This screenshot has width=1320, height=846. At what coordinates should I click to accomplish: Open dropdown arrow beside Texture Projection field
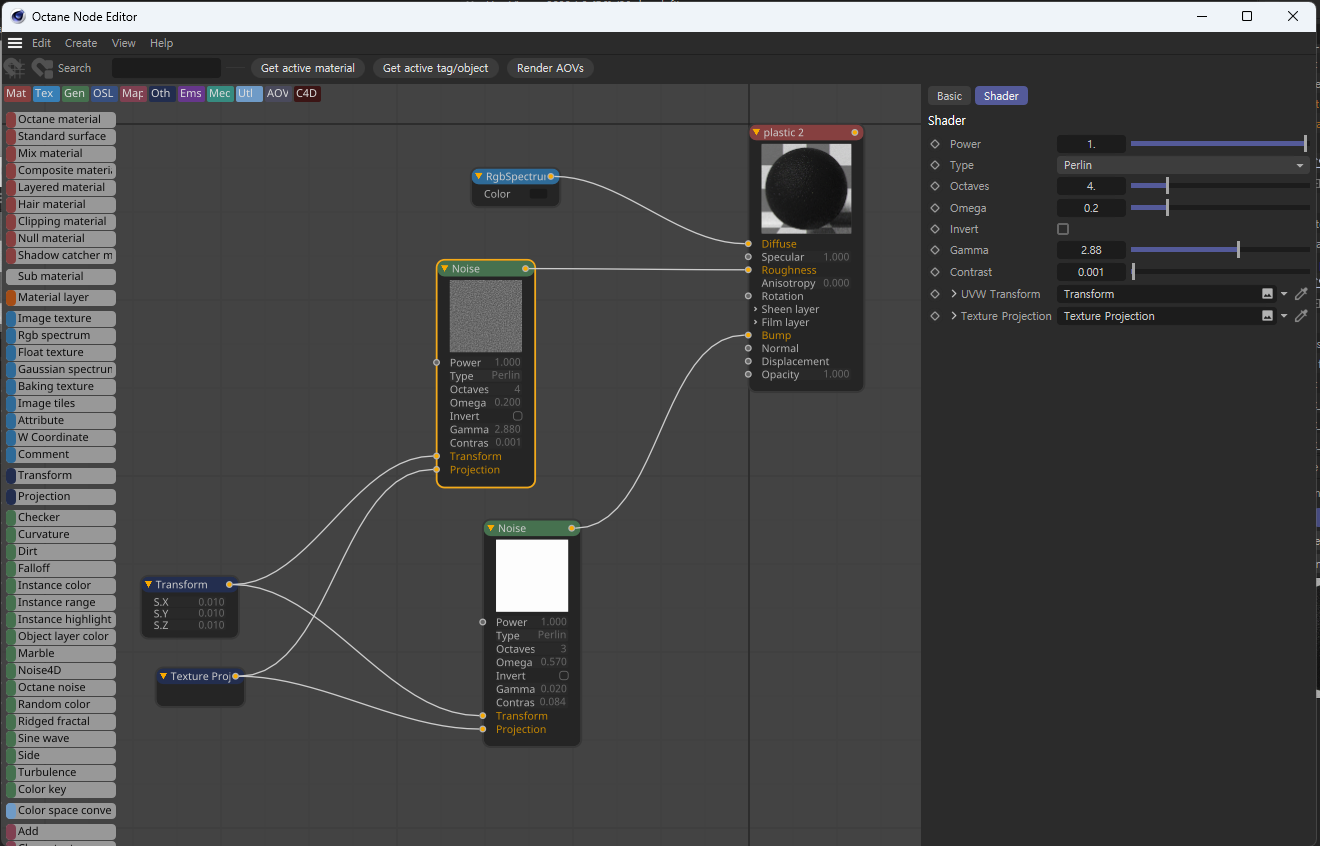click(1284, 316)
